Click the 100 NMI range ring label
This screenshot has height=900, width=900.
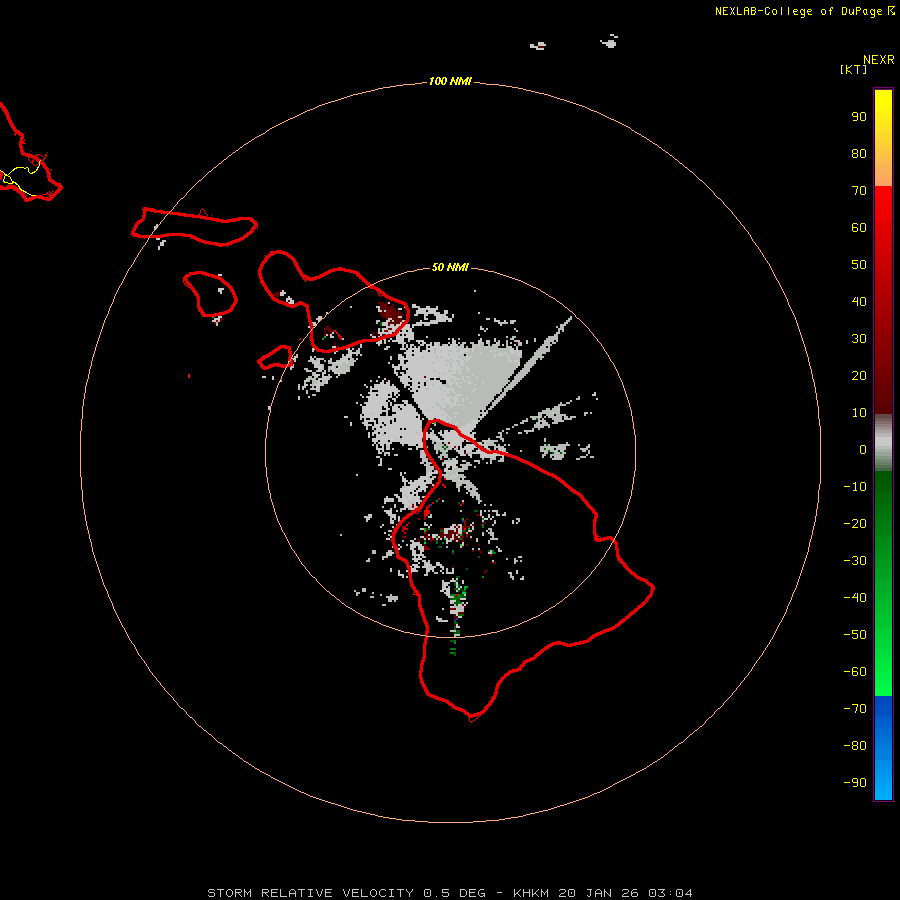[x=450, y=81]
